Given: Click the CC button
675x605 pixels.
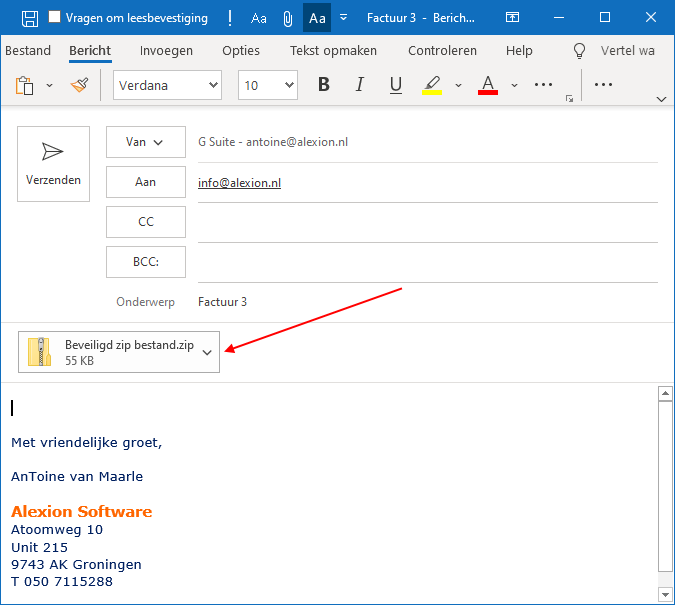Looking at the screenshot, I should tap(146, 222).
